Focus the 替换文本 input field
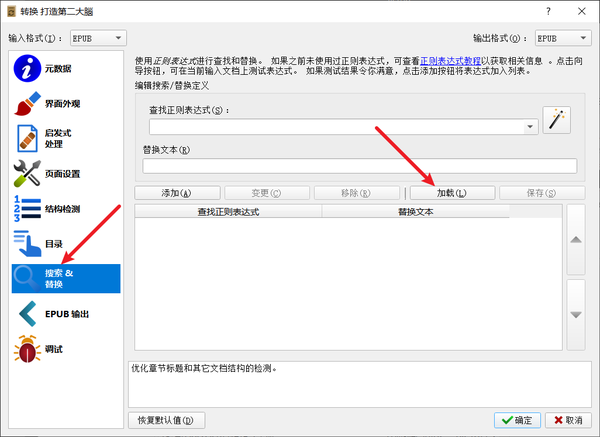This screenshot has height=437, width=600. pos(360,166)
